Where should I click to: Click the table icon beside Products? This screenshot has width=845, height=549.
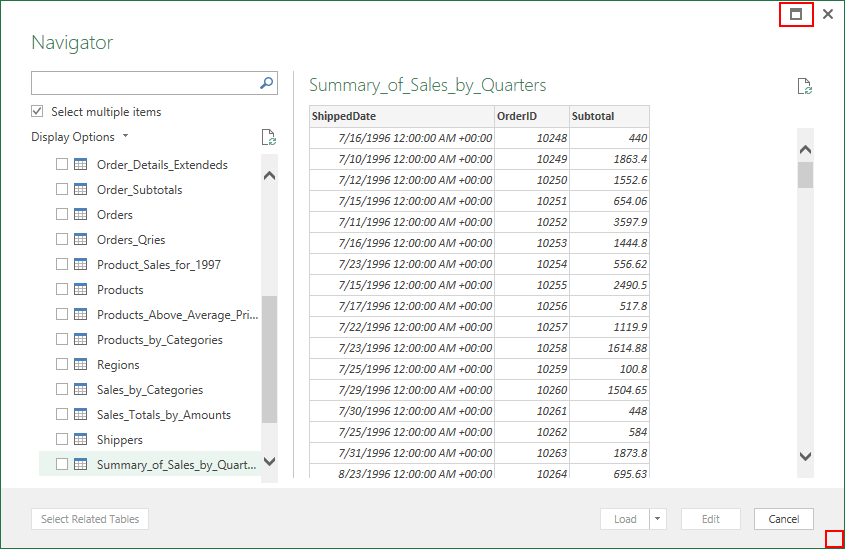(81, 290)
